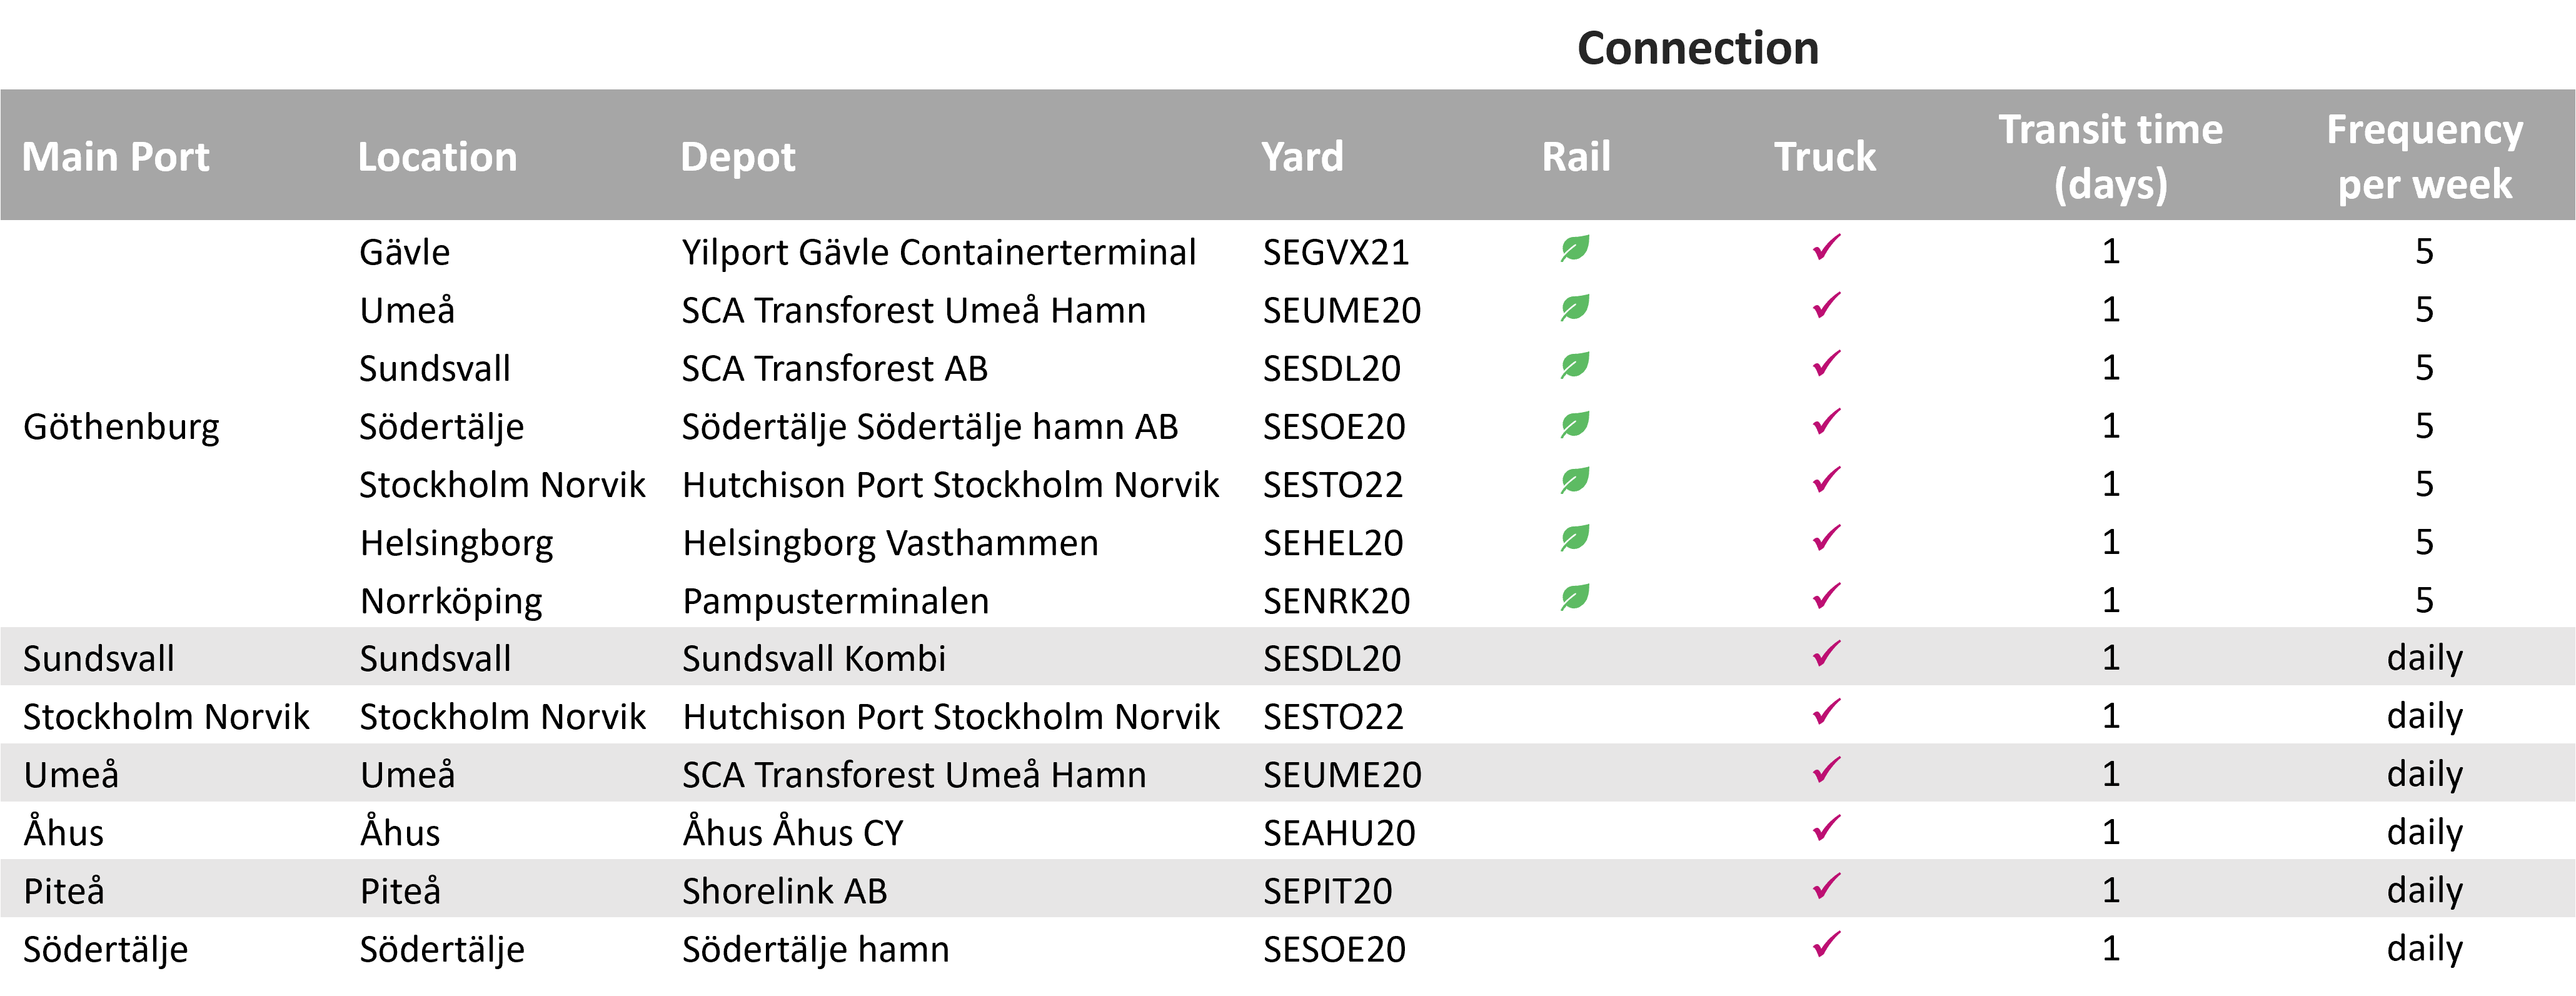This screenshot has width=2576, height=996.
Task: Select the Göthenburg main port cell
Action: [x=121, y=427]
